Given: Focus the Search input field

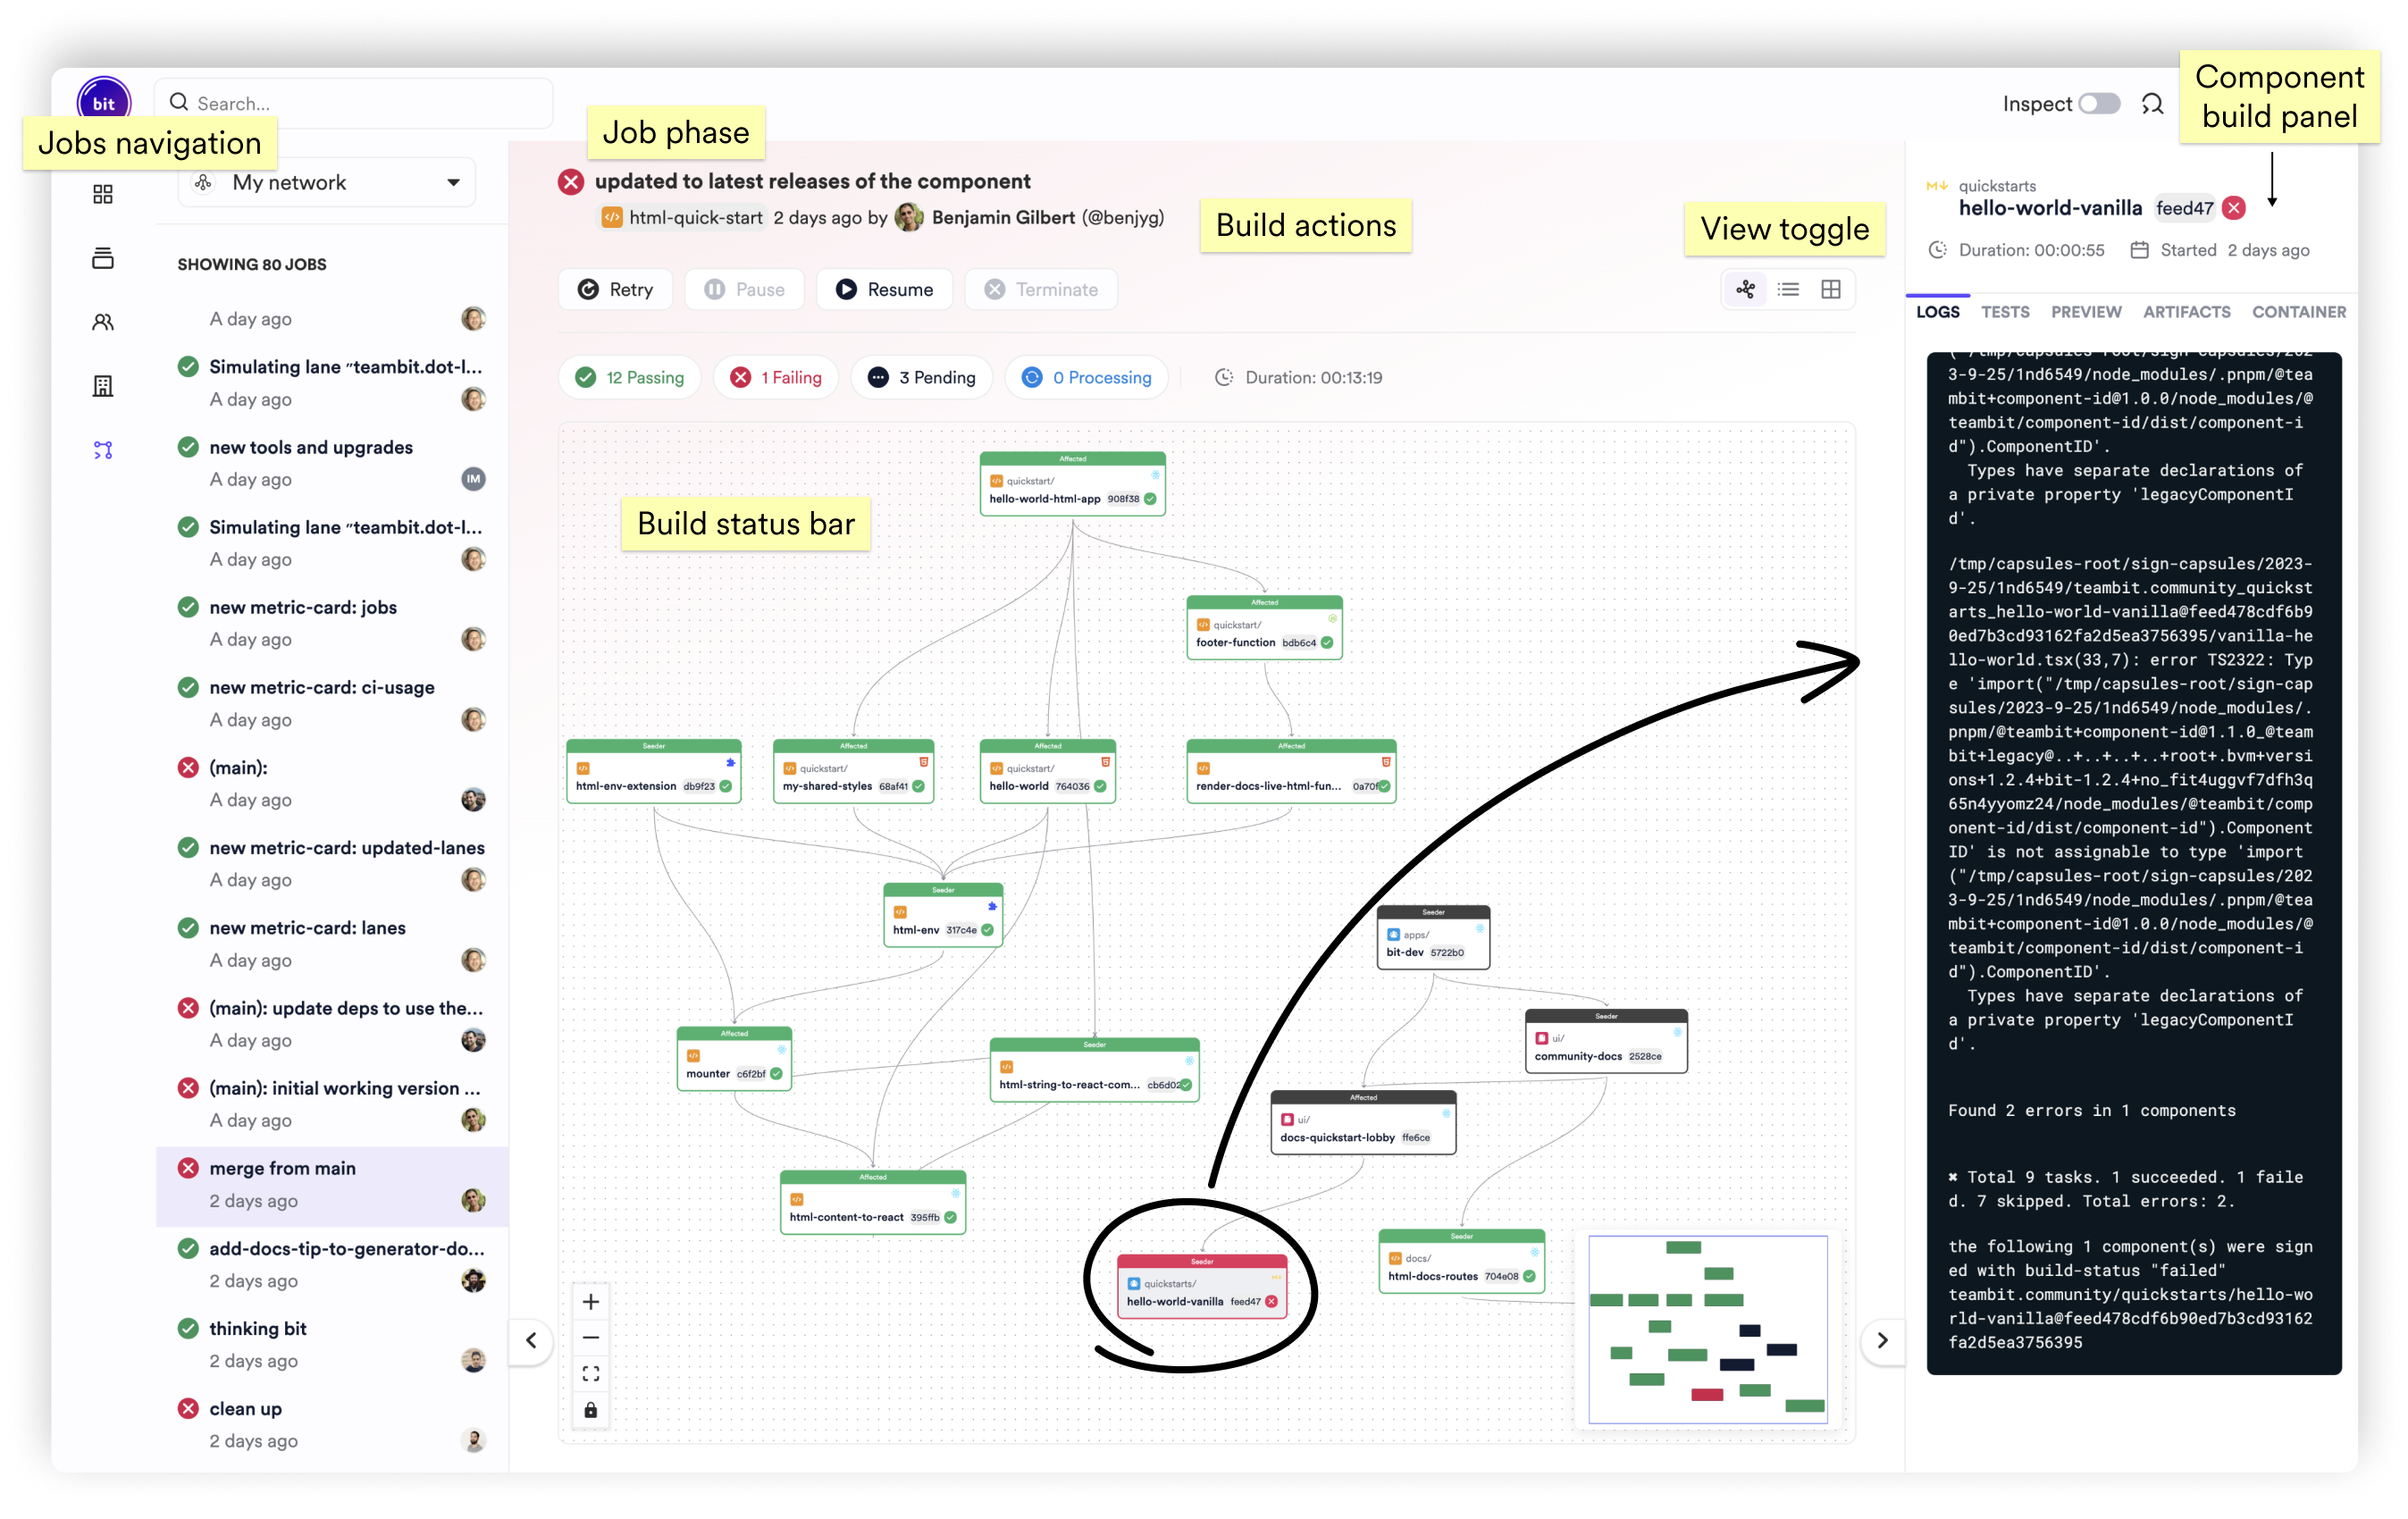Looking at the screenshot, I should pyautogui.click(x=354, y=104).
